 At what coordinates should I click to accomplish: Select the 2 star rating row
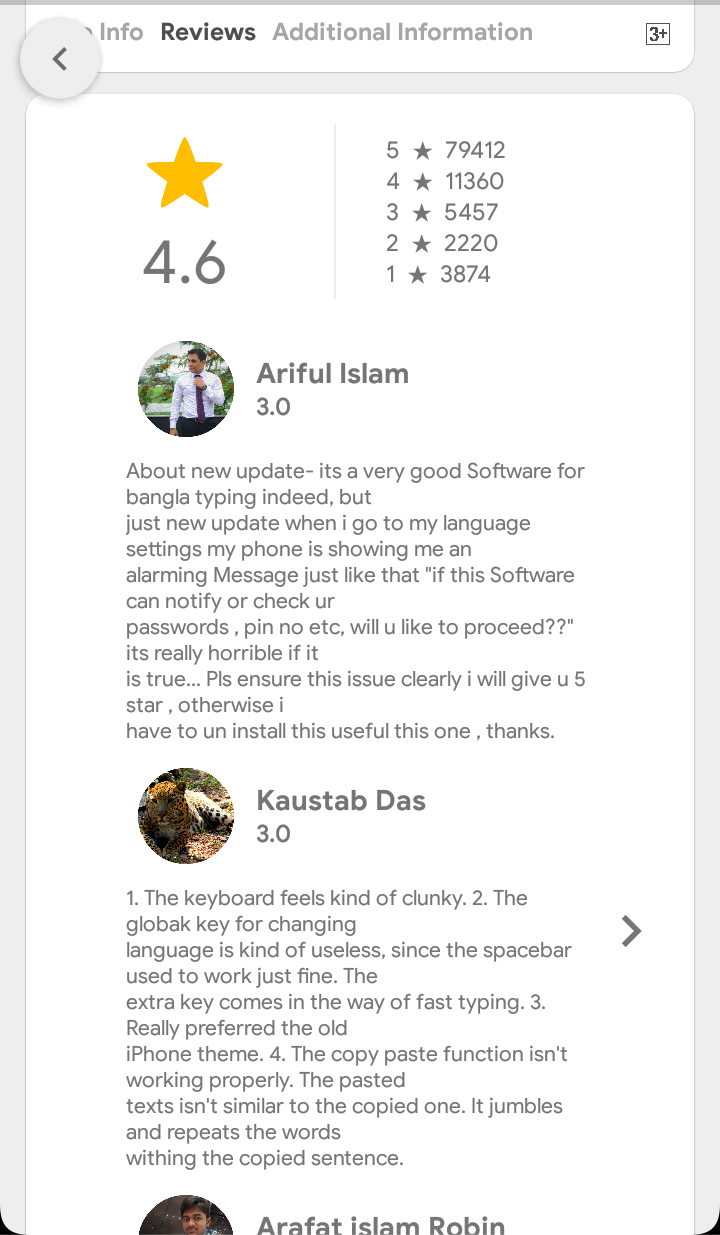tap(442, 243)
